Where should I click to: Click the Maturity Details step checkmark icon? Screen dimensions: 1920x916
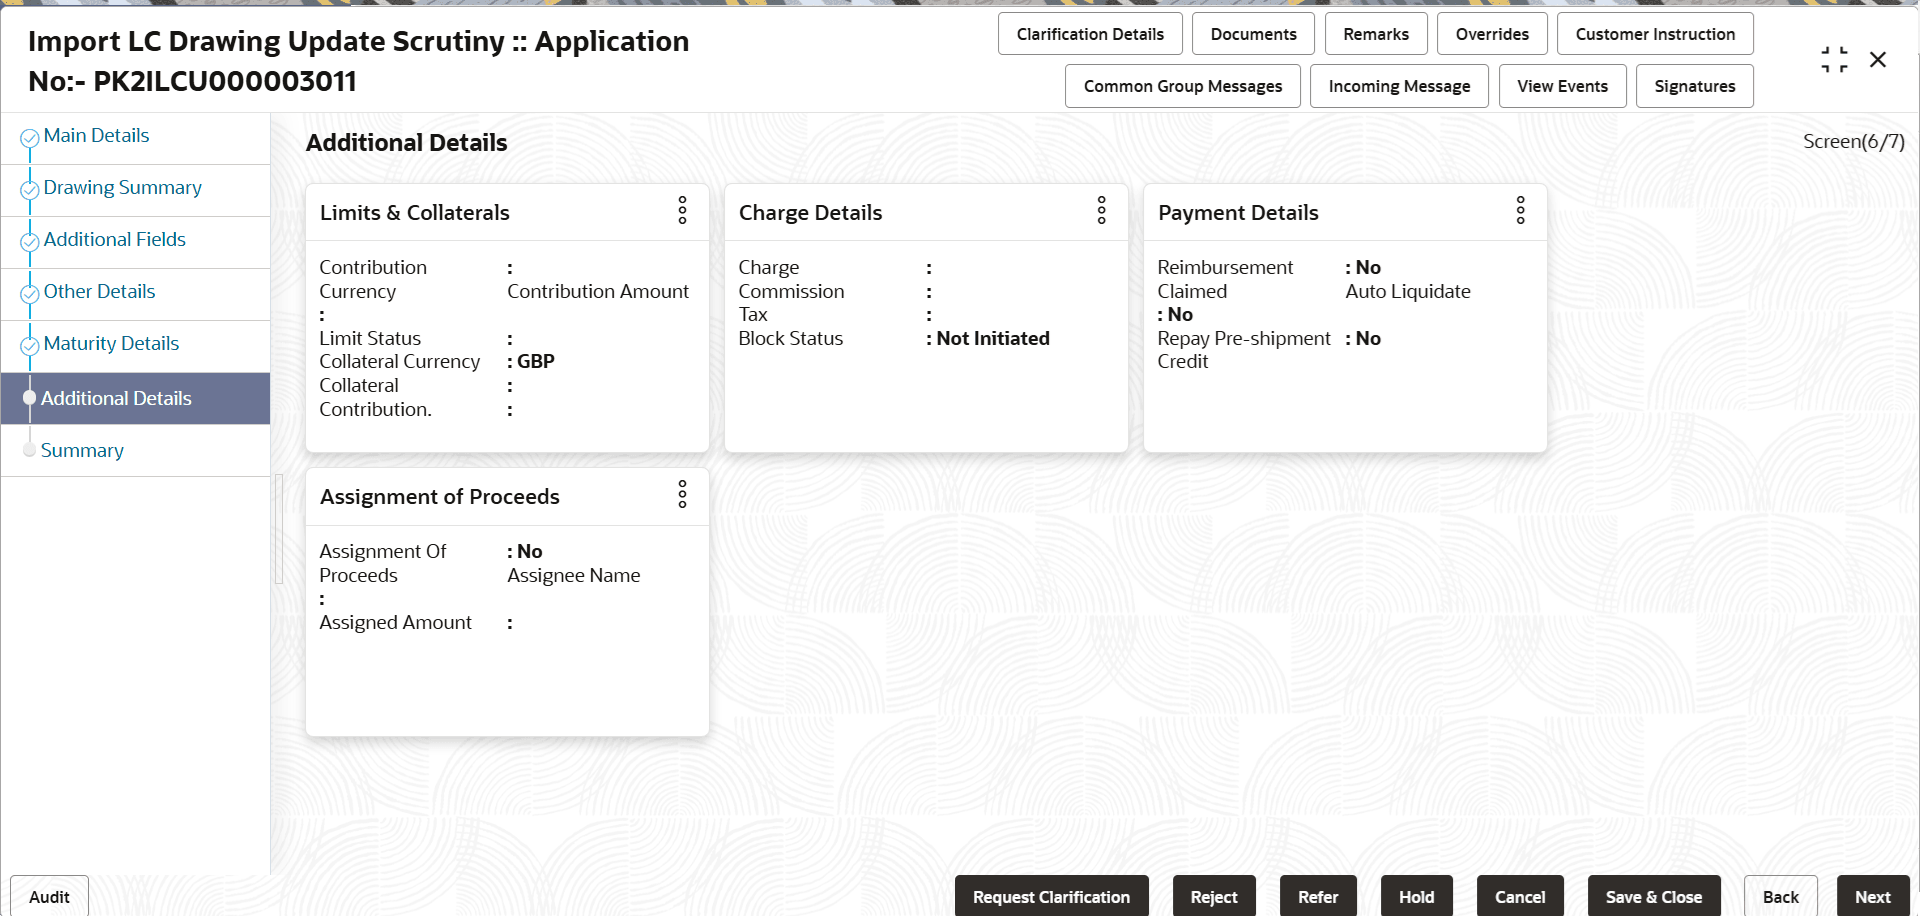click(30, 346)
